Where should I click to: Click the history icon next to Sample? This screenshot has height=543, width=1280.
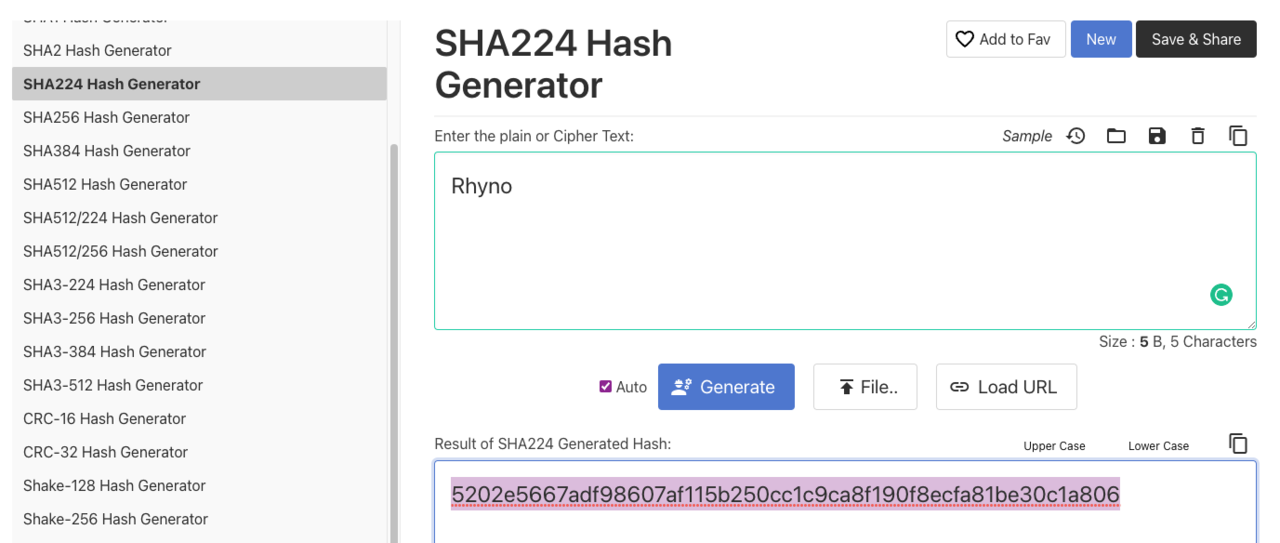pyautogui.click(x=1076, y=136)
